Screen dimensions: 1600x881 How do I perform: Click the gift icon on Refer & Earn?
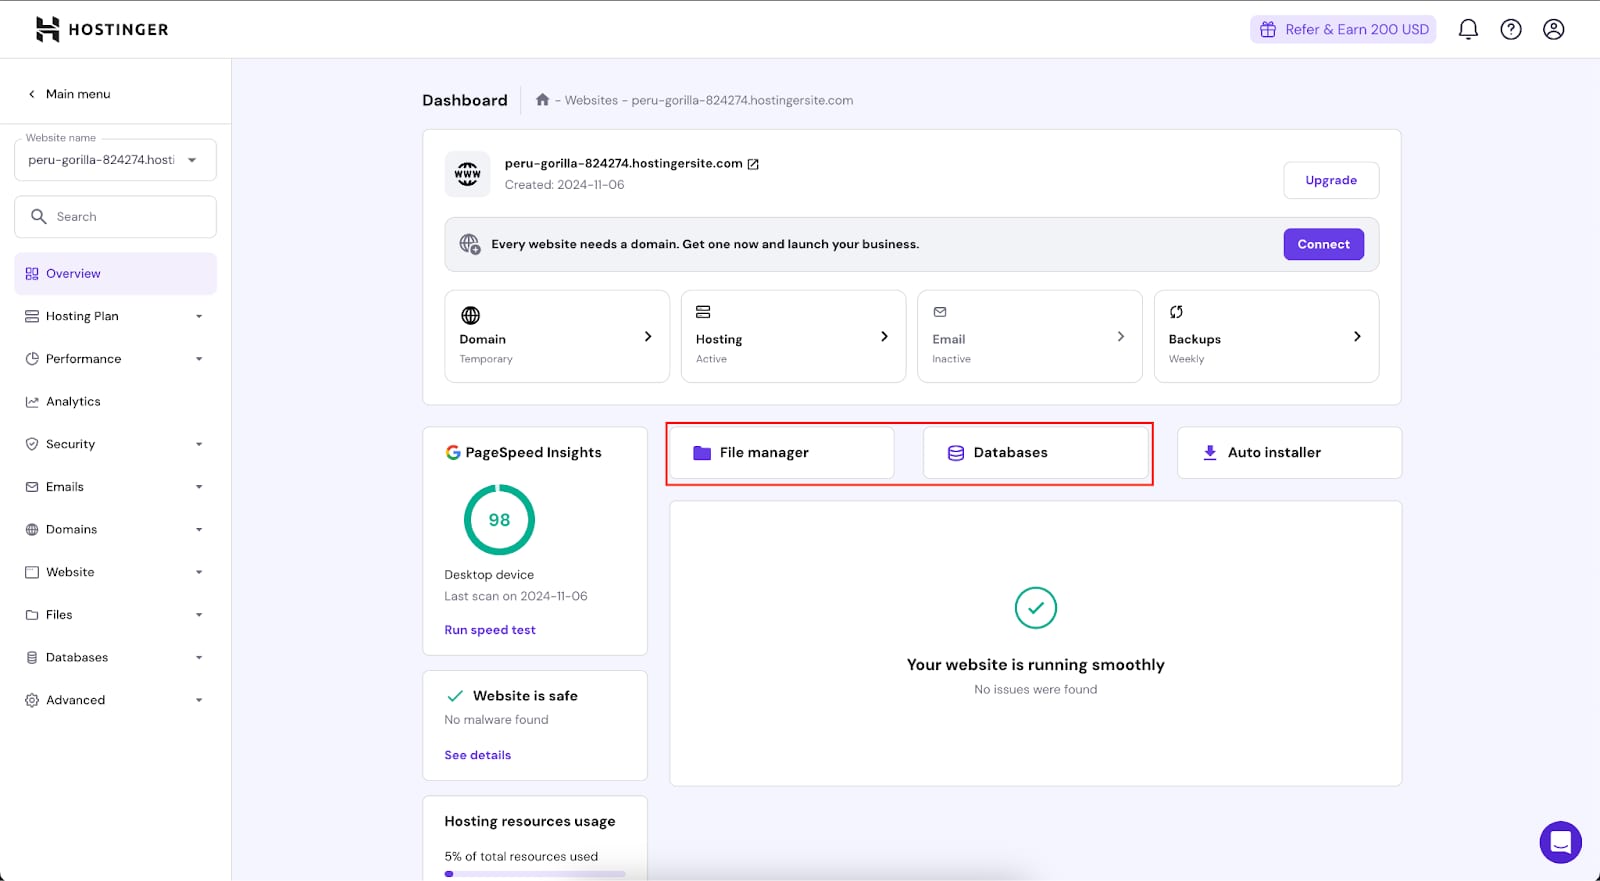(1267, 30)
